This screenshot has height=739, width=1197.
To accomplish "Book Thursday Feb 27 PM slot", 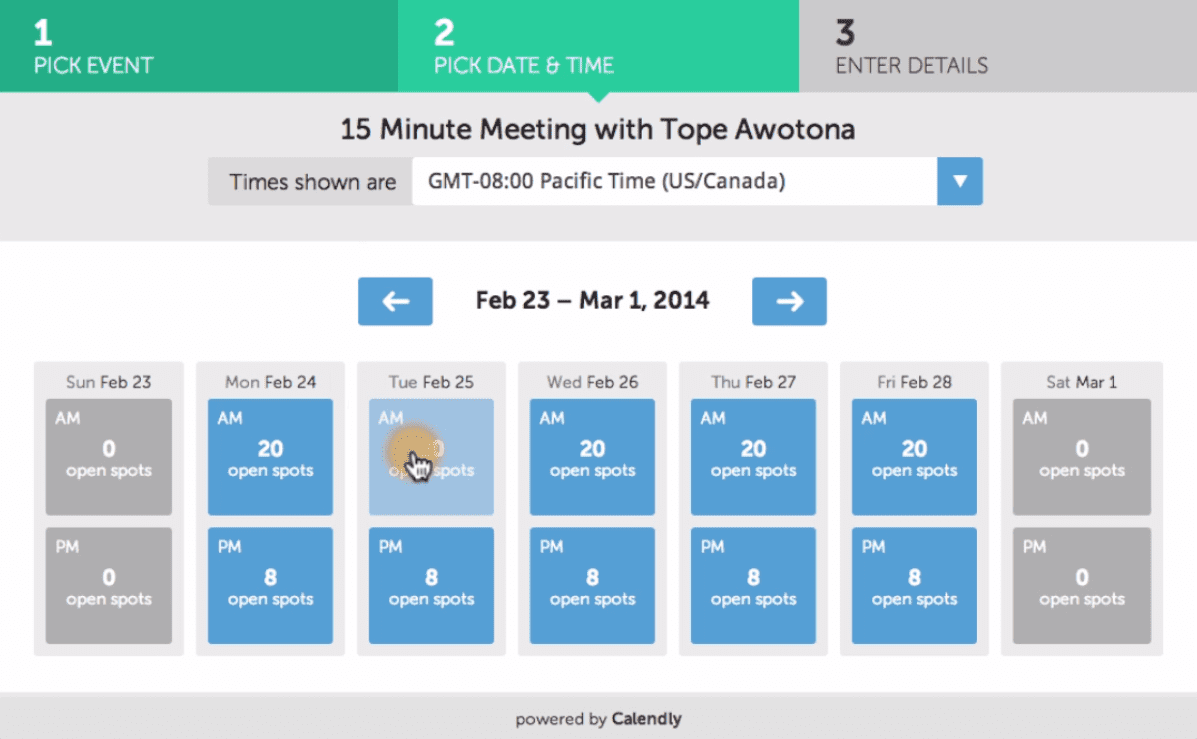I will tap(753, 586).
